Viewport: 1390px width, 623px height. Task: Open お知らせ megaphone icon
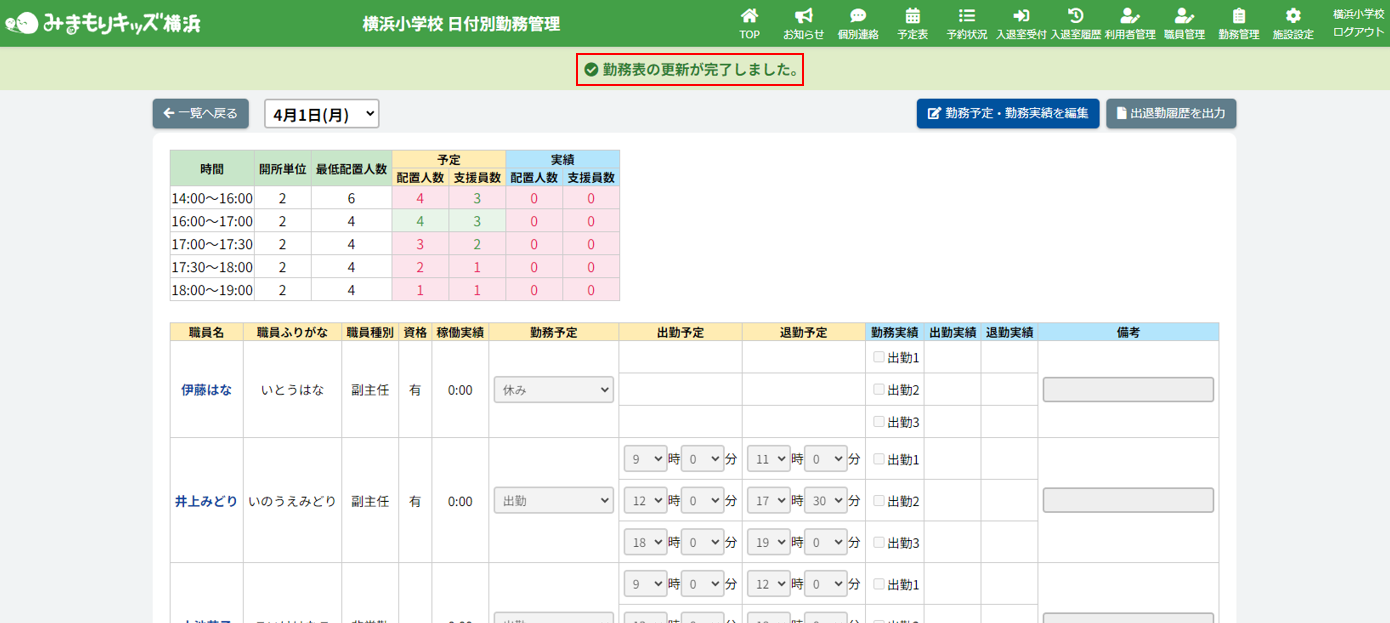[803, 17]
